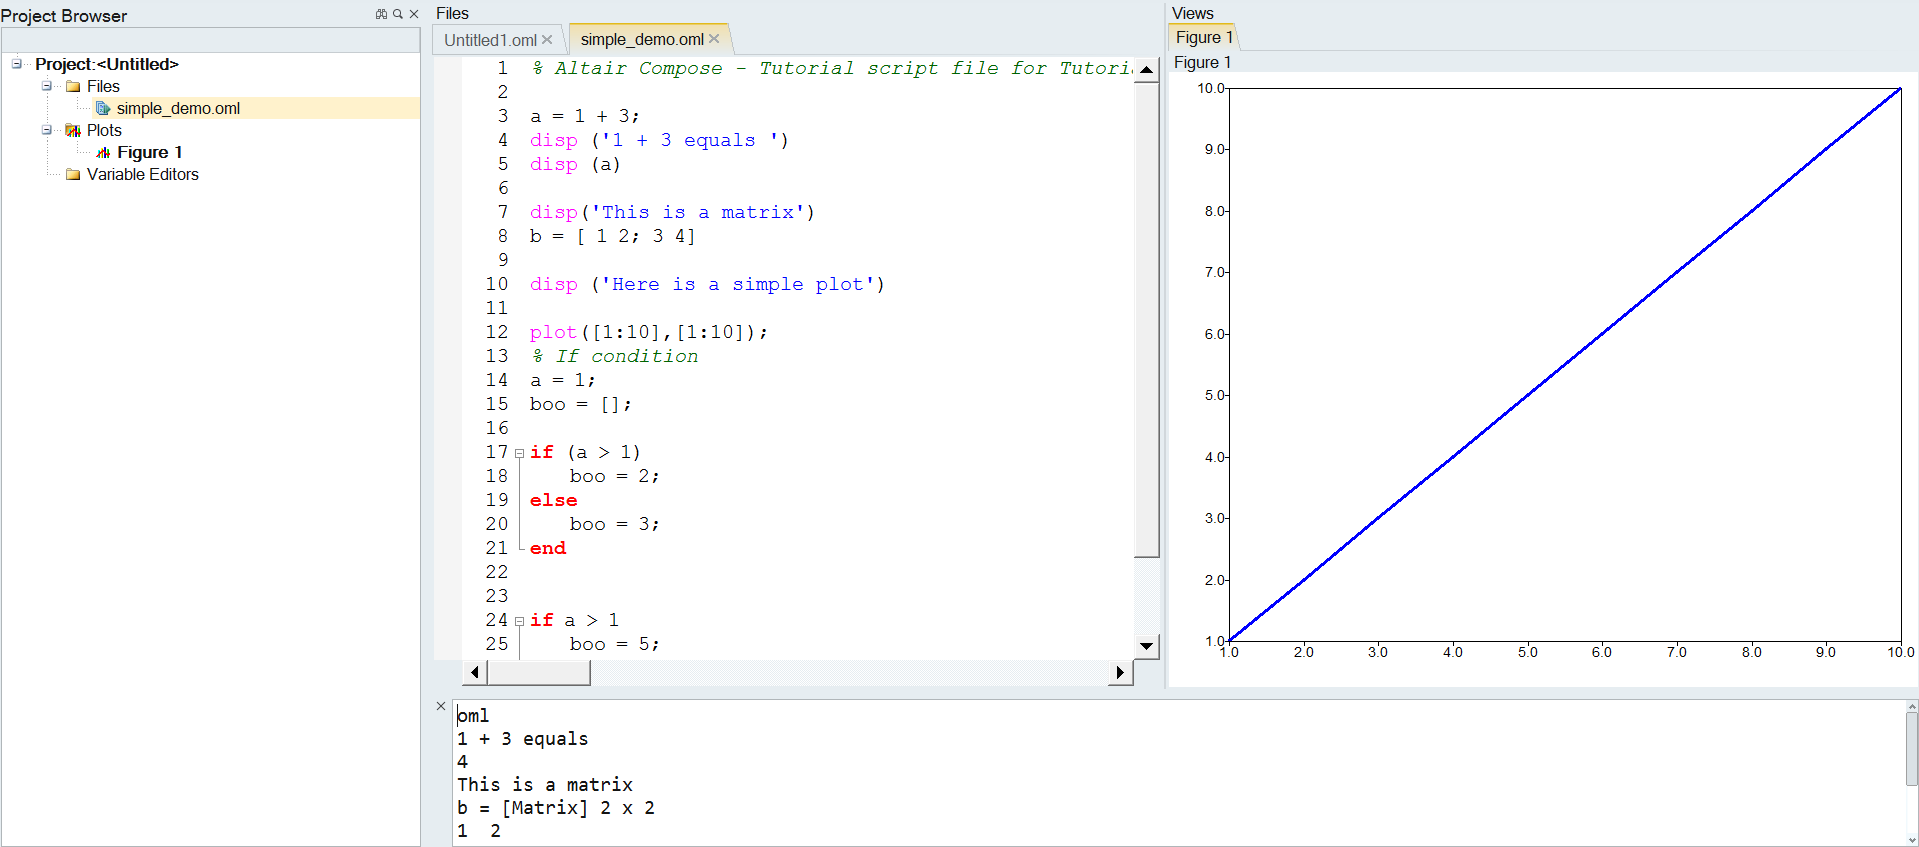Close the Project Browser panel
Screen dimensions: 1919x847
coord(414,14)
